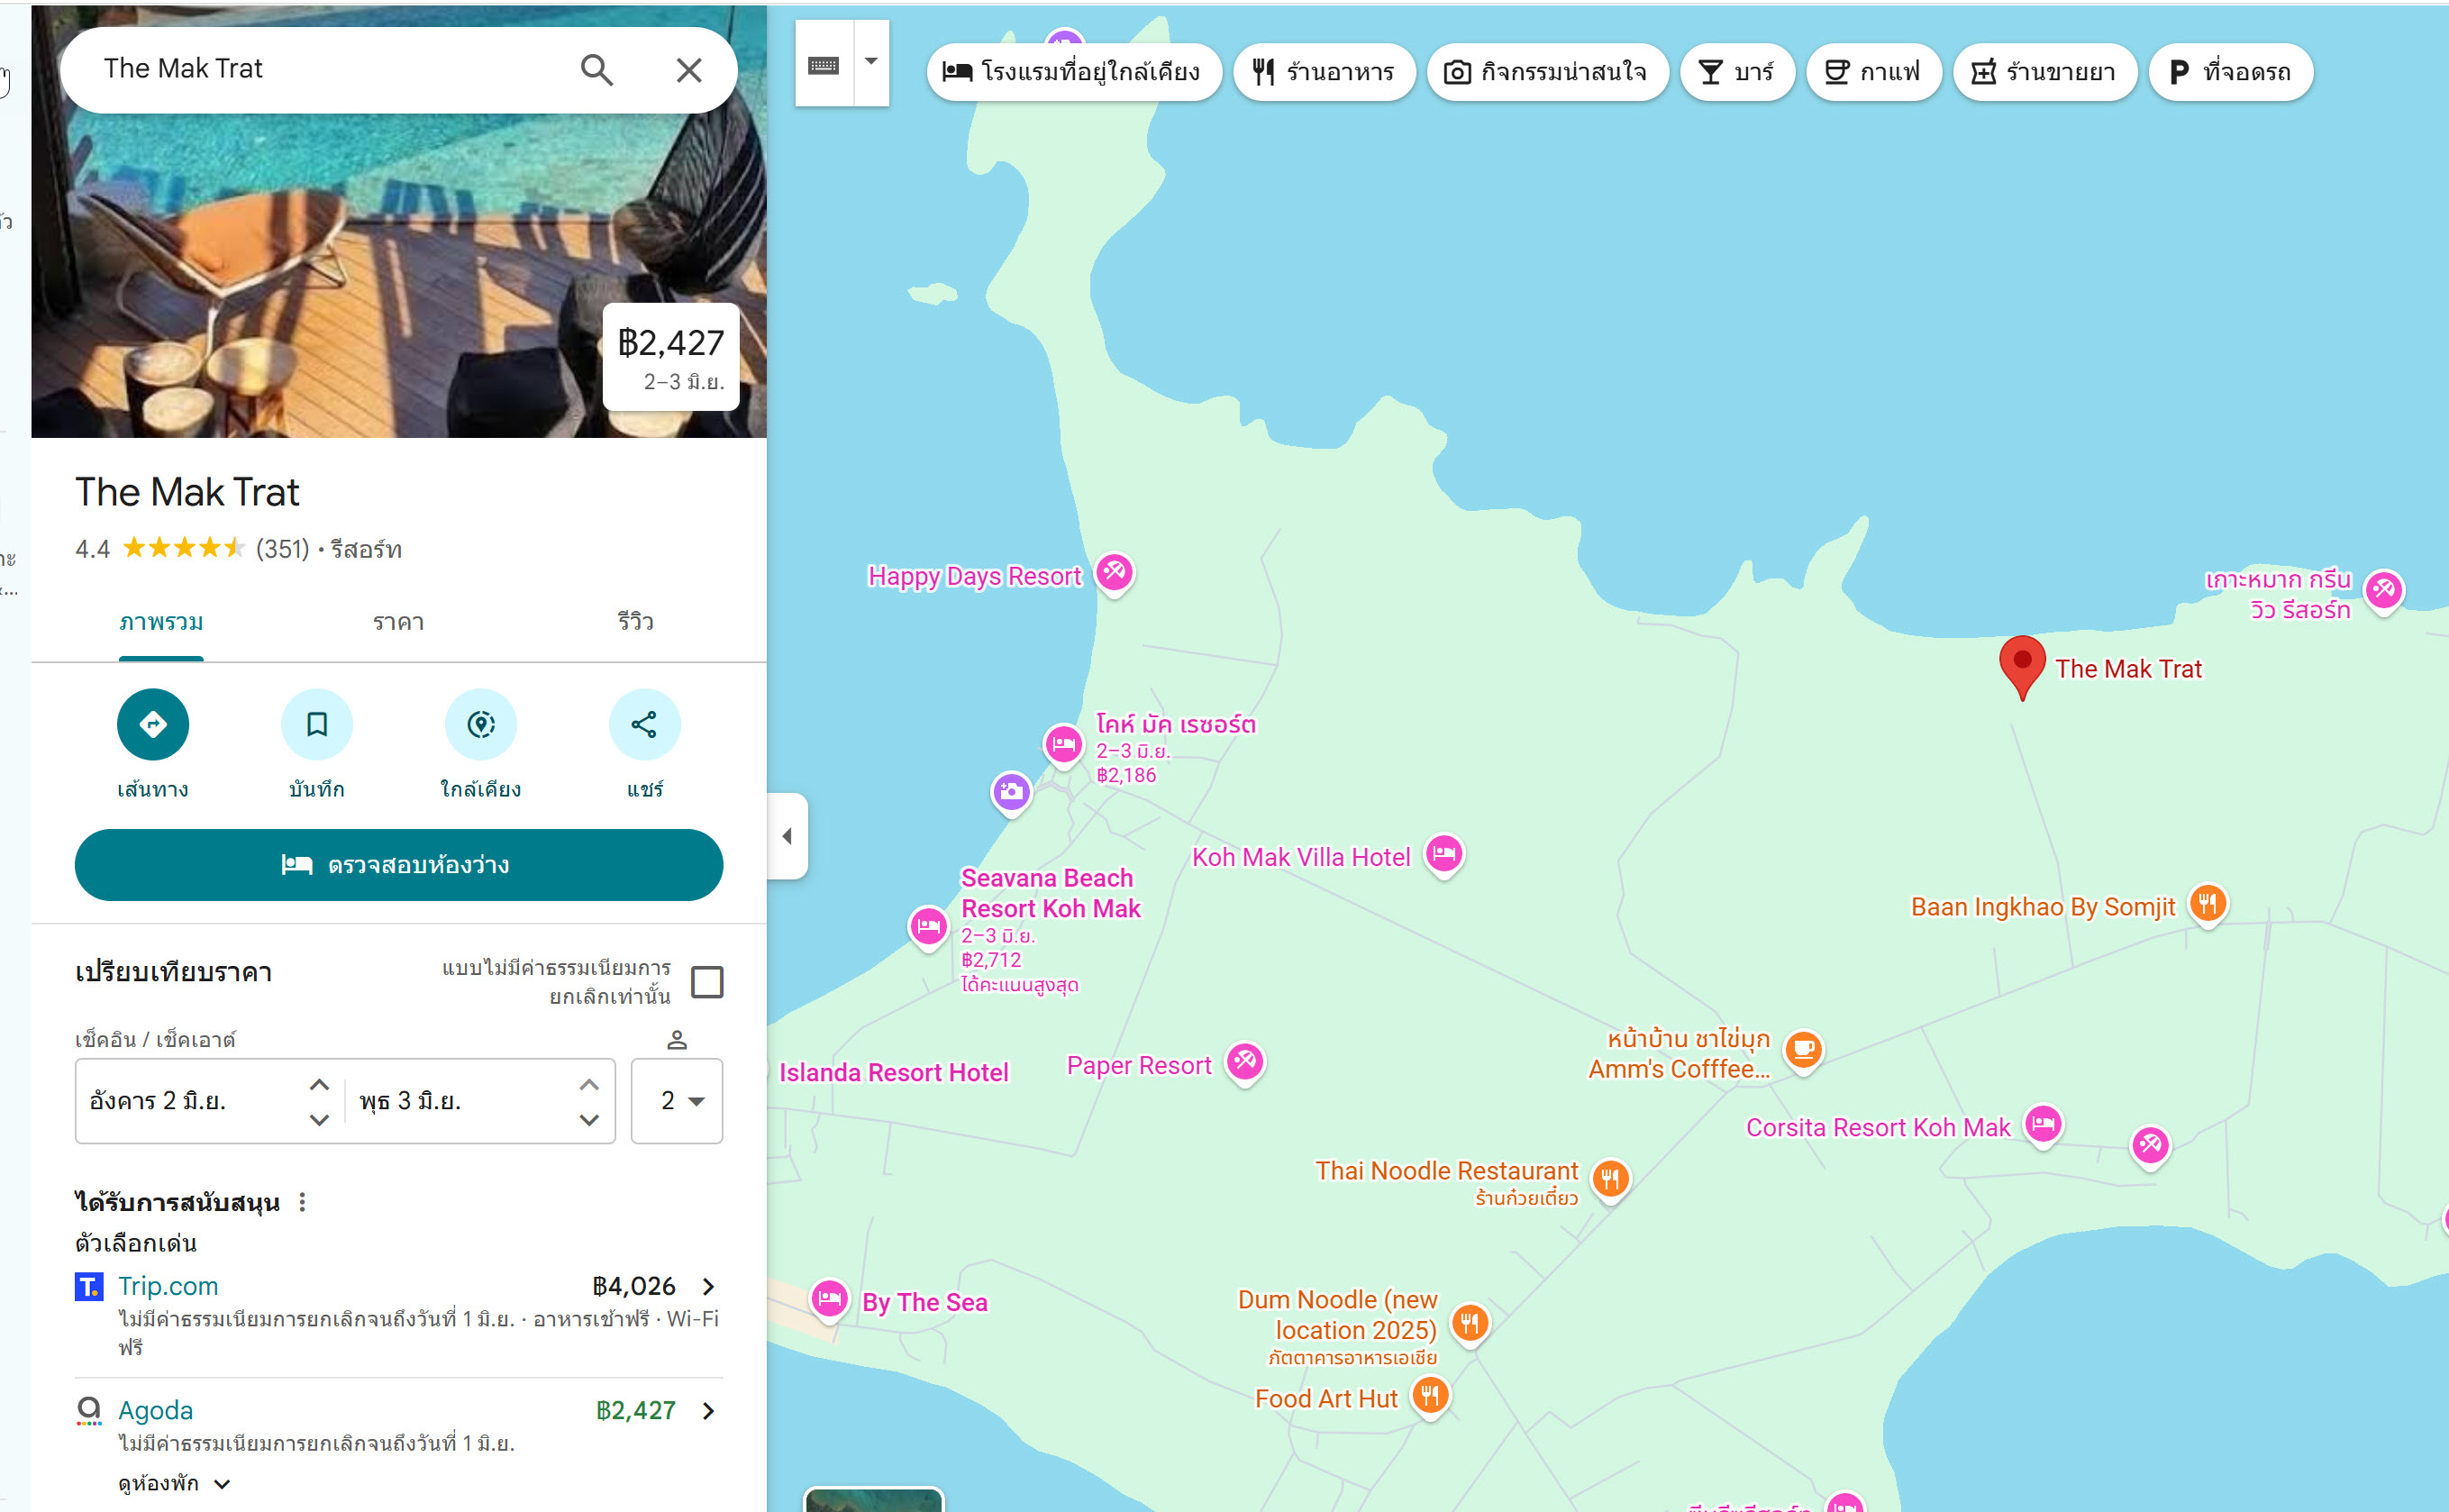Switch to the ราคา tab

[399, 622]
